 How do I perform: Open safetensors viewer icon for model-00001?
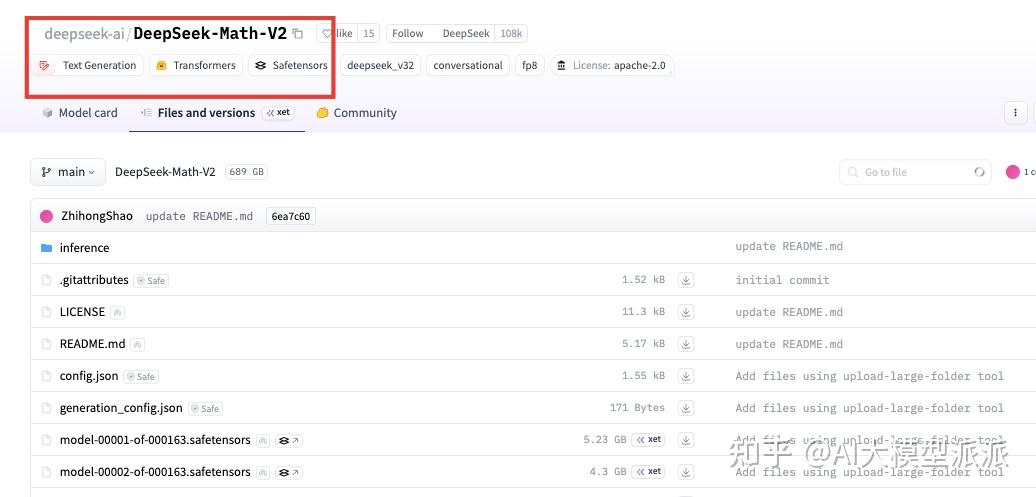coord(288,440)
